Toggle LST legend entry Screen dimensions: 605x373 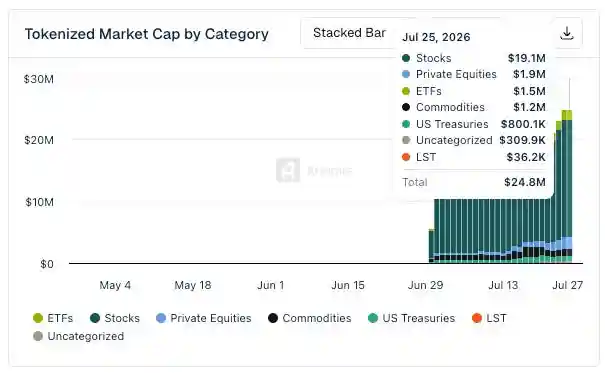coord(489,318)
